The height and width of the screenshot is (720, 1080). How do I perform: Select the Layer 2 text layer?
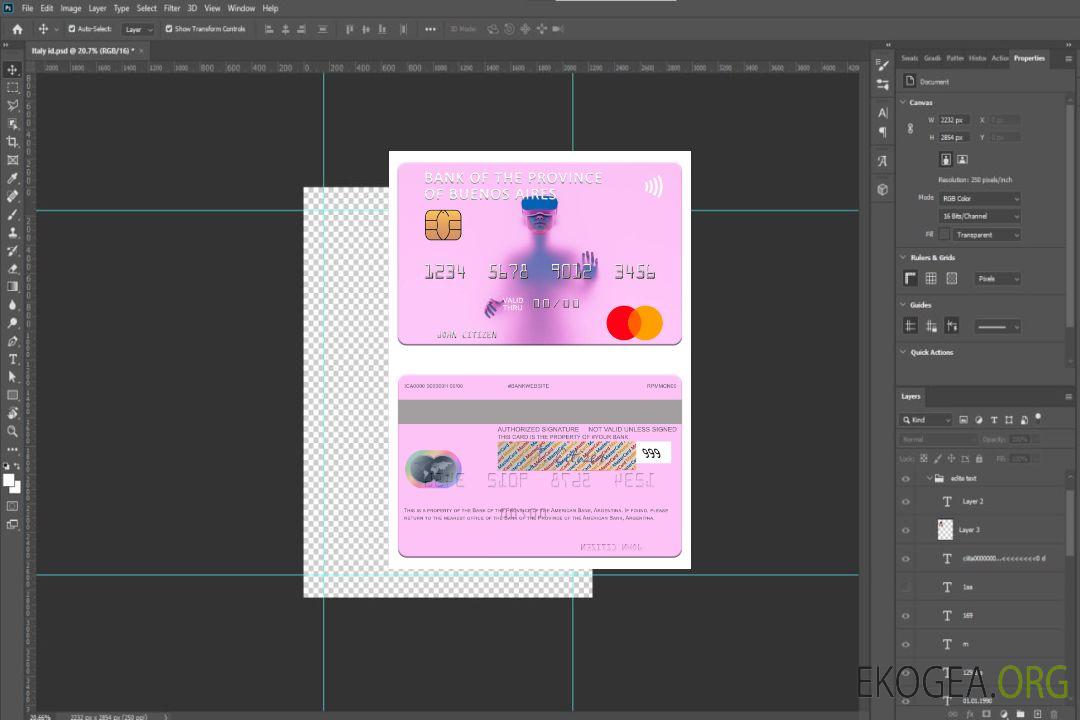(972, 502)
